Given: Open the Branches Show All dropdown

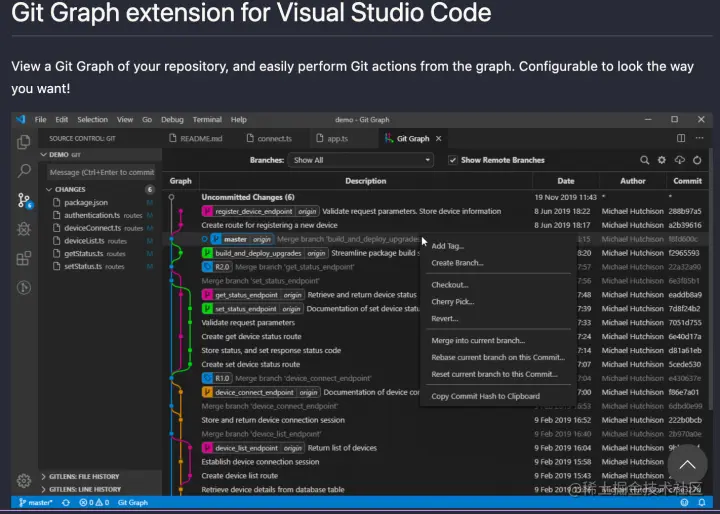Looking at the screenshot, I should [x=360, y=160].
